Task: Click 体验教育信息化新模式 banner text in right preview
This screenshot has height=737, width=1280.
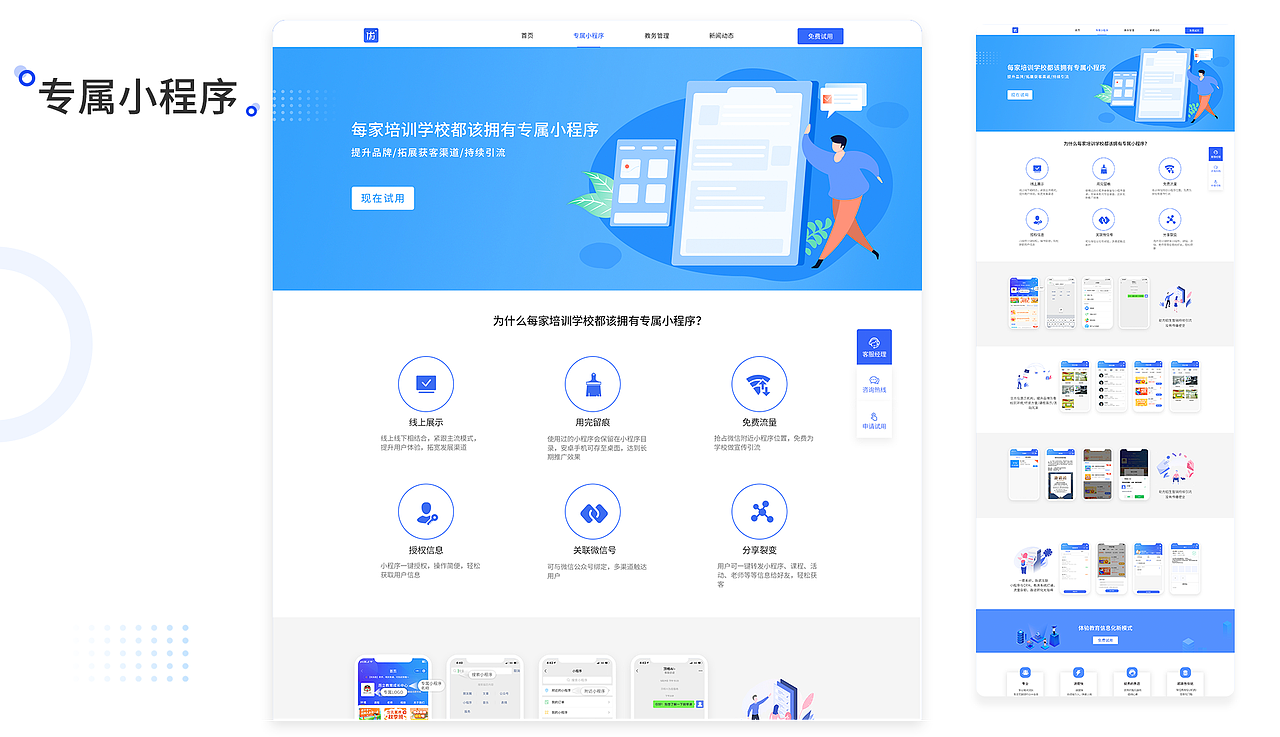Action: coord(1105,628)
